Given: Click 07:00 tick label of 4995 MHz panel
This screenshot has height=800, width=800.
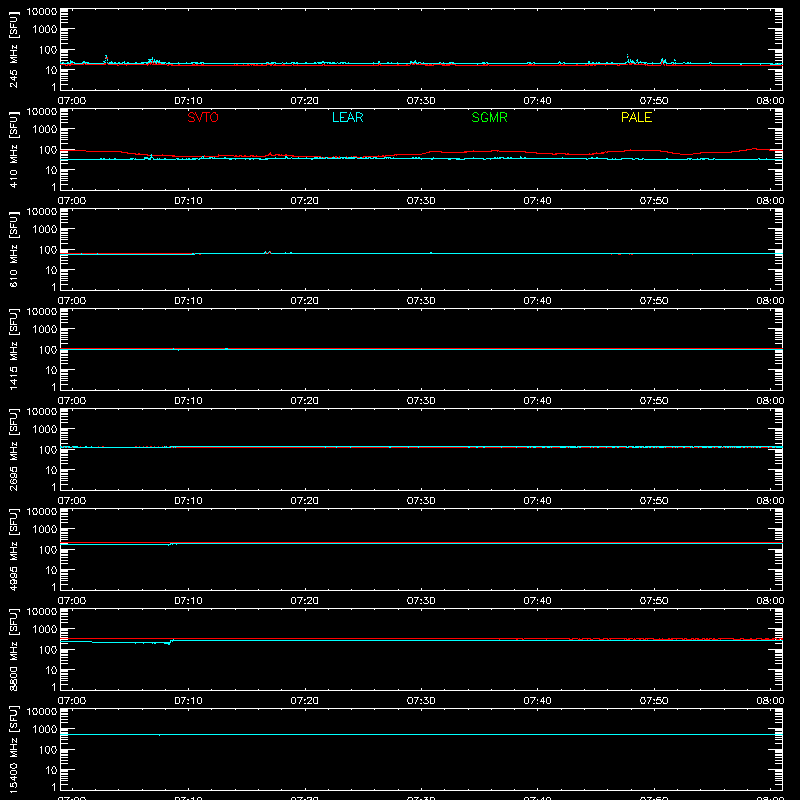Looking at the screenshot, I should (72, 601).
